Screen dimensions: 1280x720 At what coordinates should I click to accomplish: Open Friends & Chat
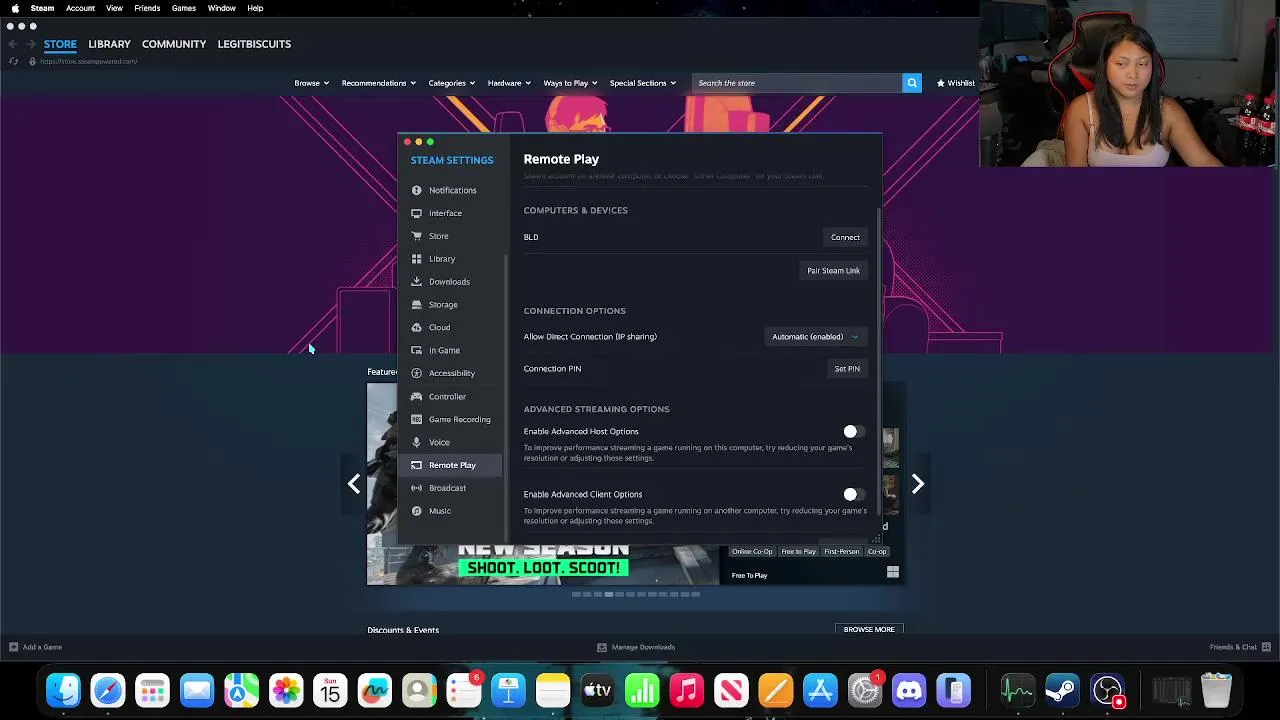1239,647
